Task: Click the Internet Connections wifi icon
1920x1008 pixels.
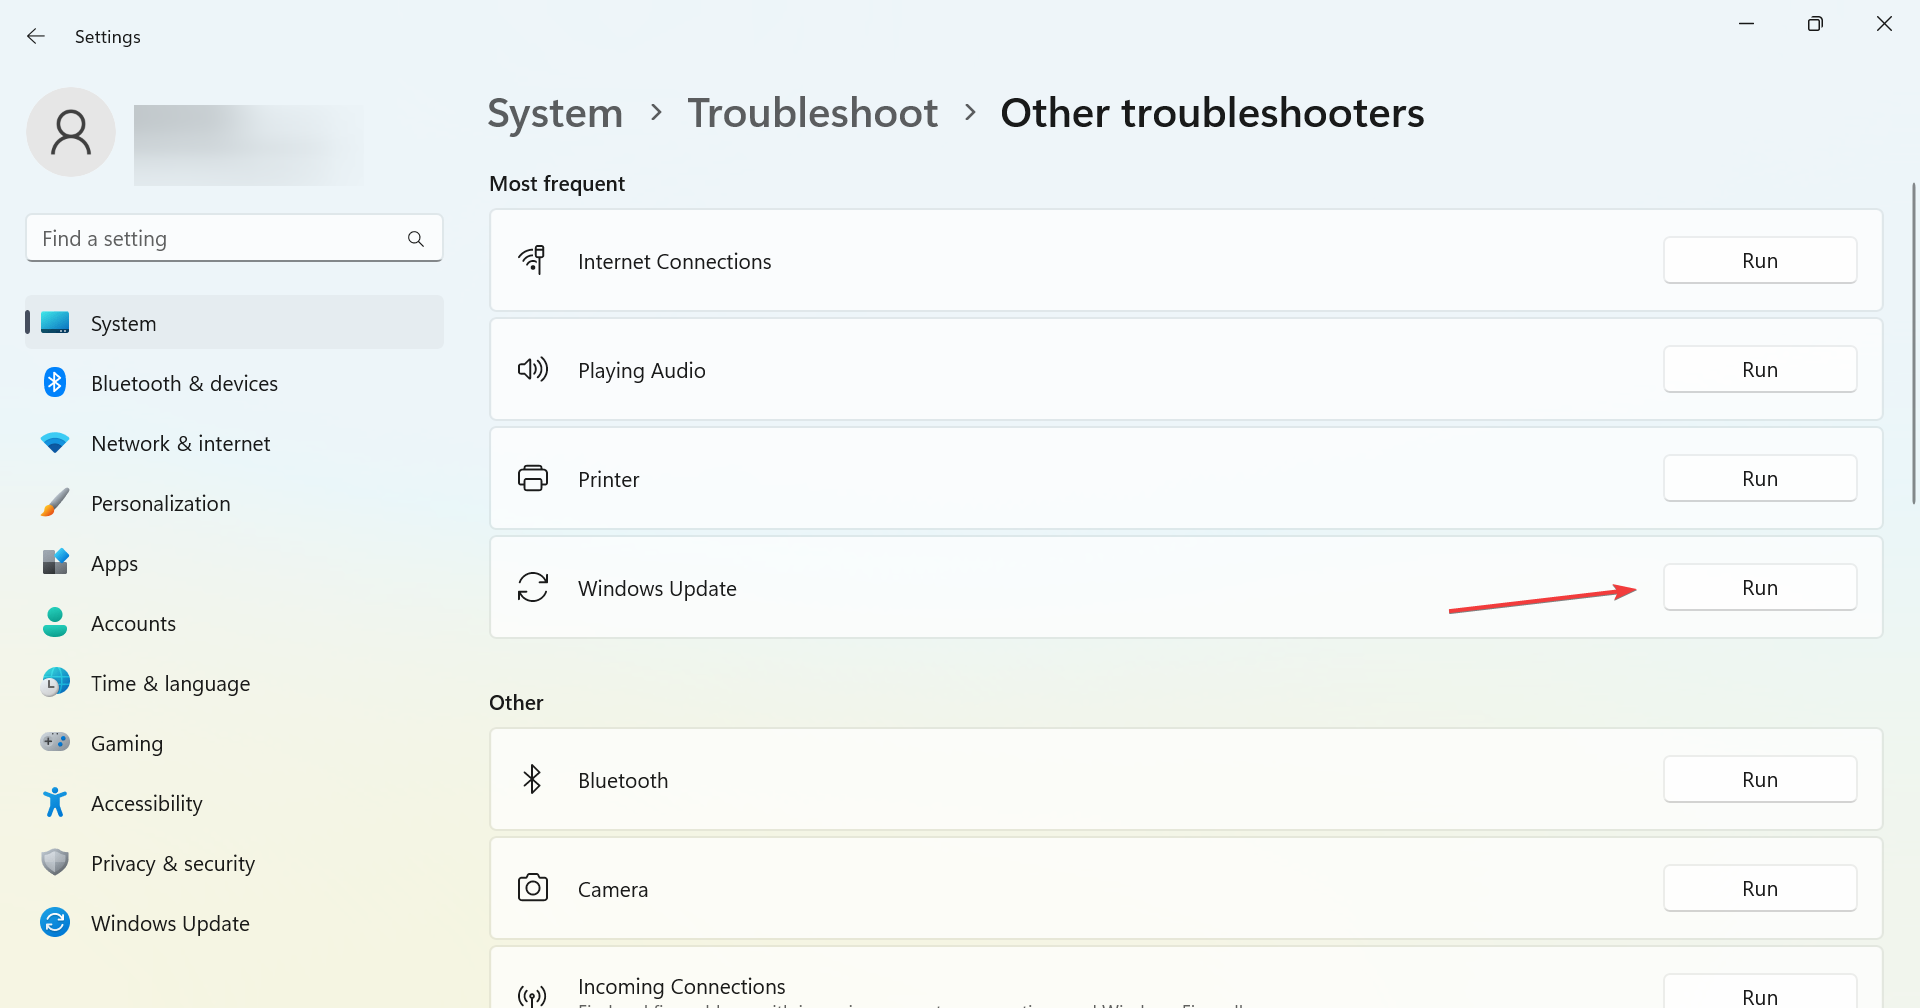Action: pos(532,260)
